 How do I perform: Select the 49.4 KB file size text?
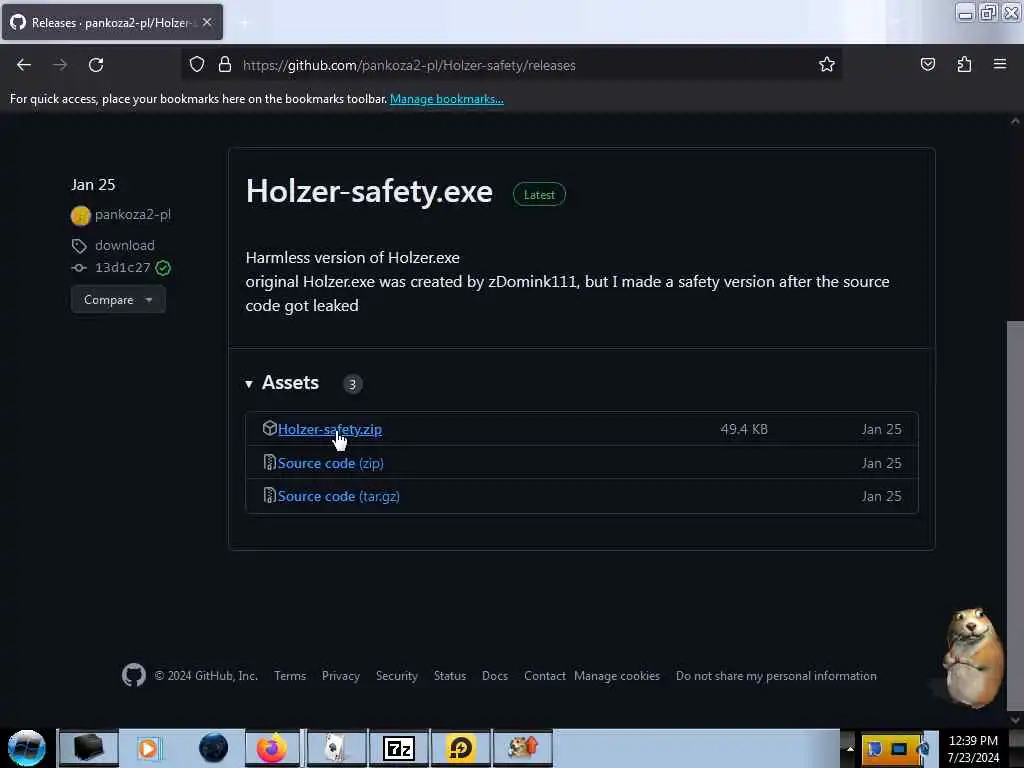[x=744, y=429]
